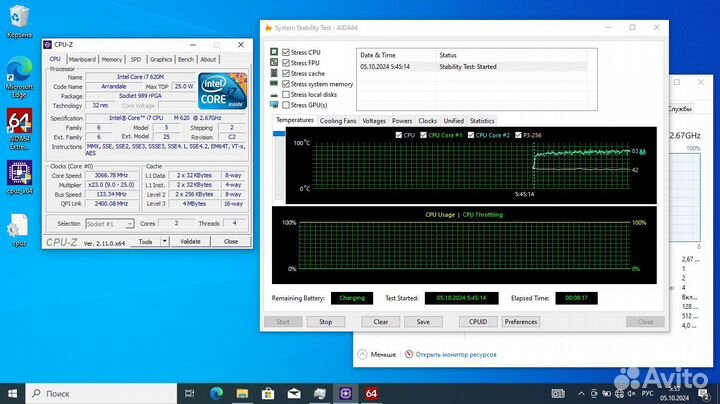Enable the Stress GPU(s) checkbox
720x404 pixels.
274,106
